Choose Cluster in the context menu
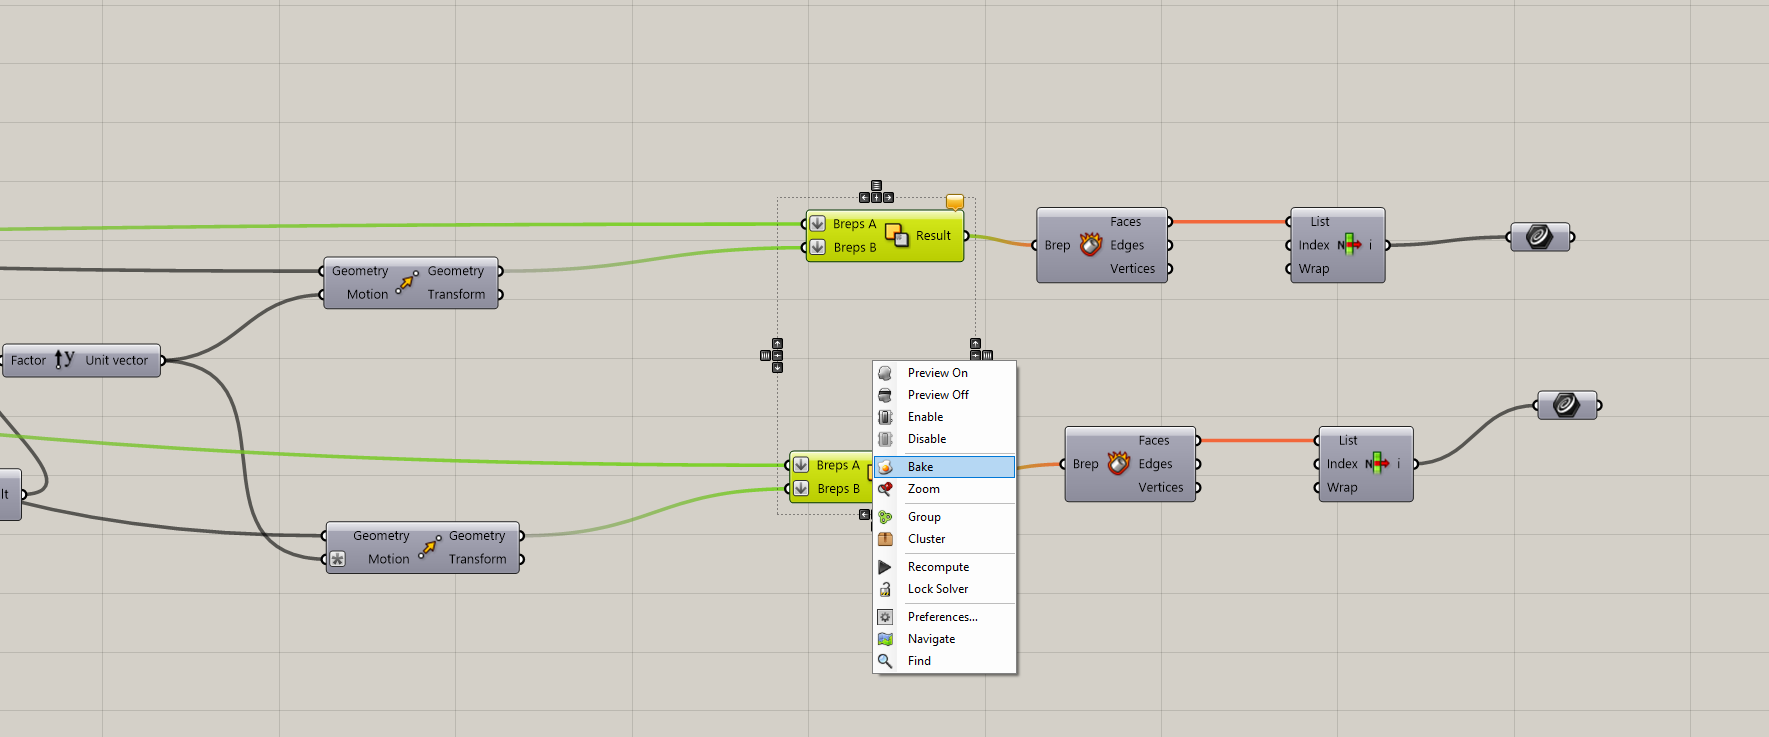 944,539
